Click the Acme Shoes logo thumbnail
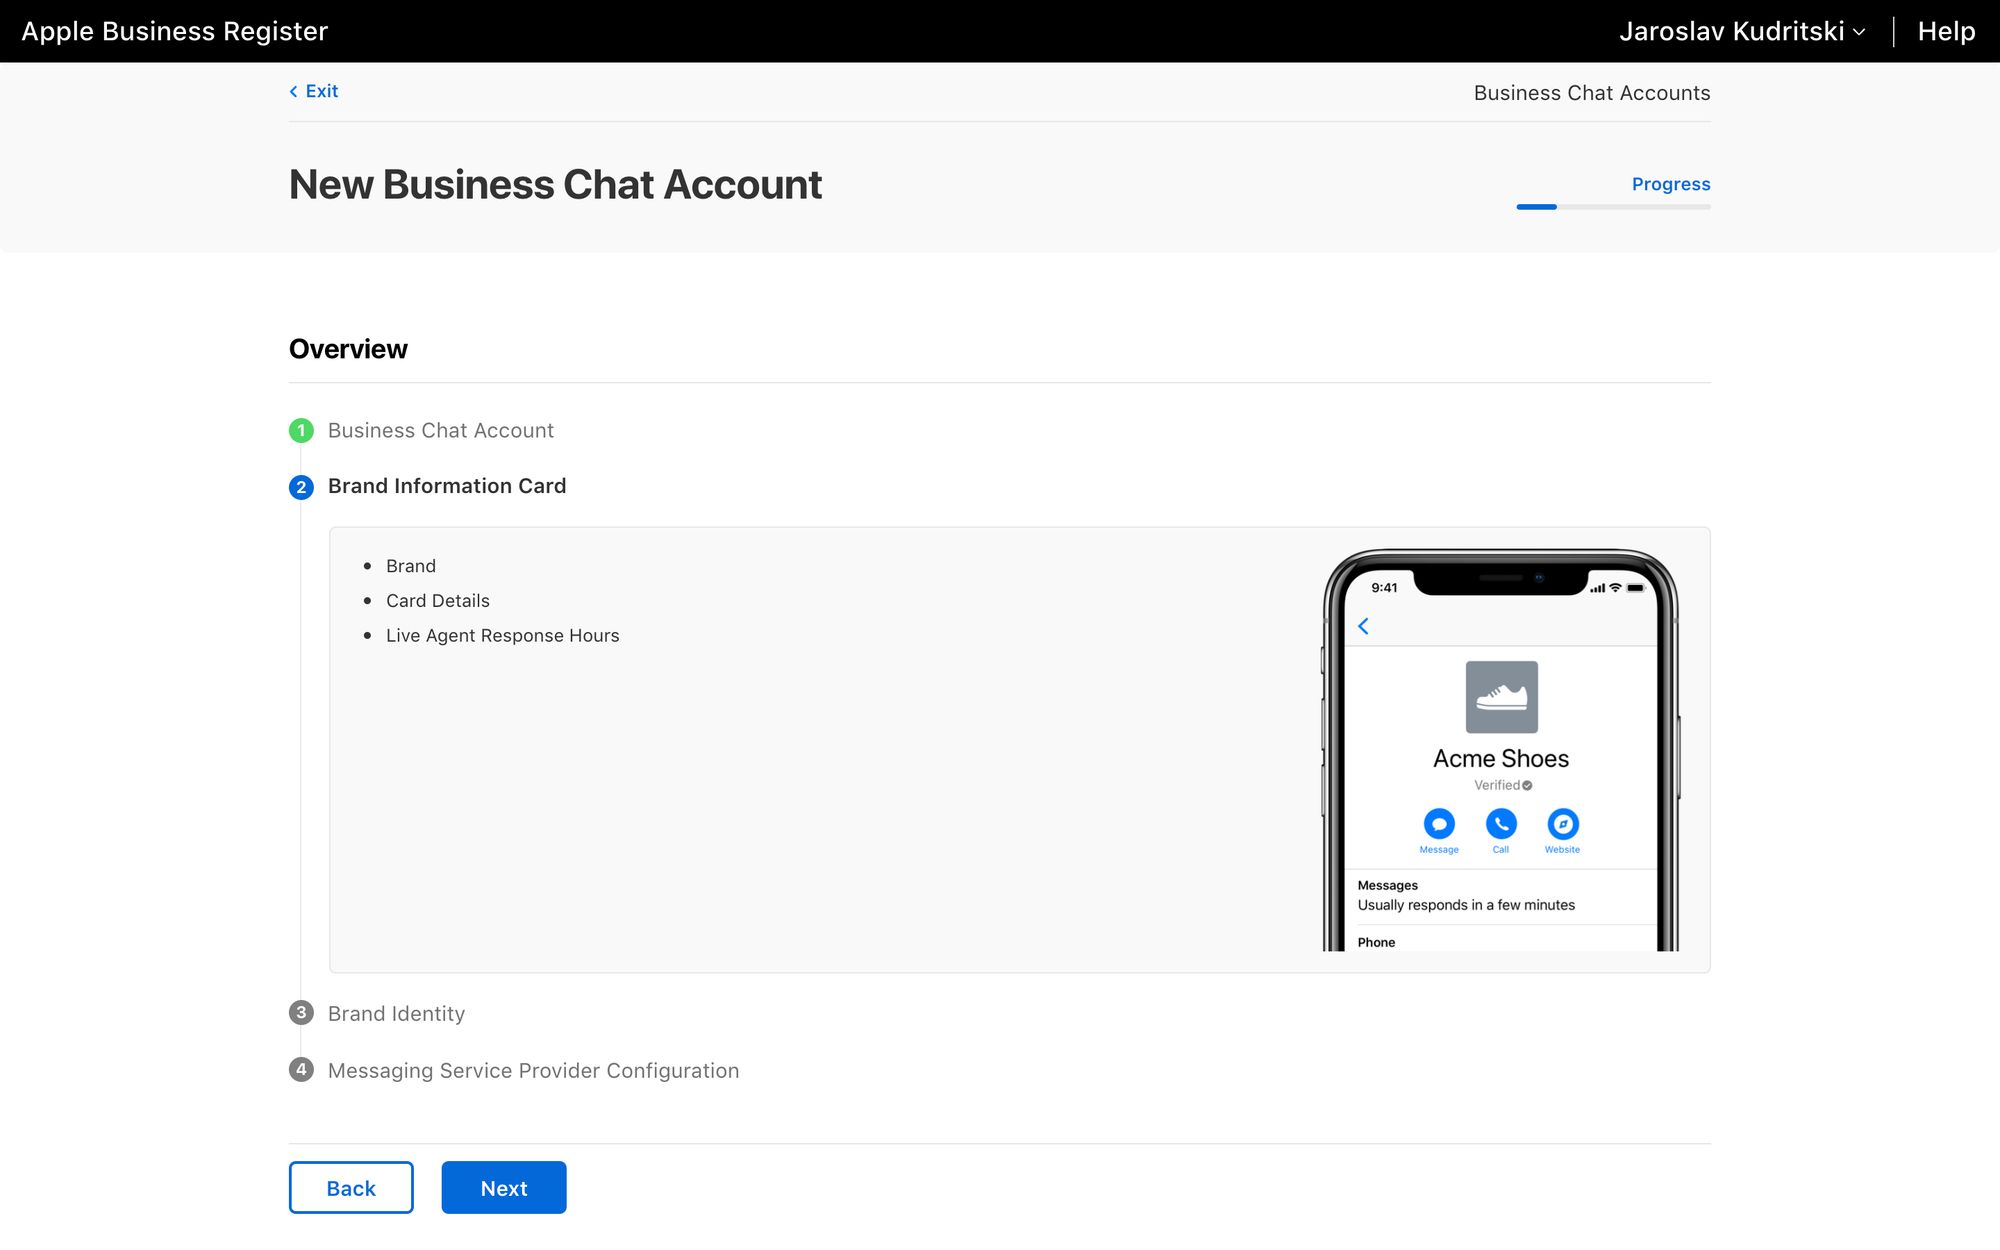Screen dimensions: 2000x1250 [x=1502, y=696]
